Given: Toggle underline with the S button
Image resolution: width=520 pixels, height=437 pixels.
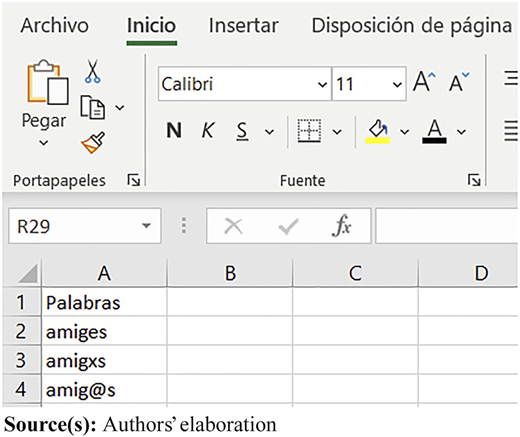Looking at the screenshot, I should click(242, 131).
